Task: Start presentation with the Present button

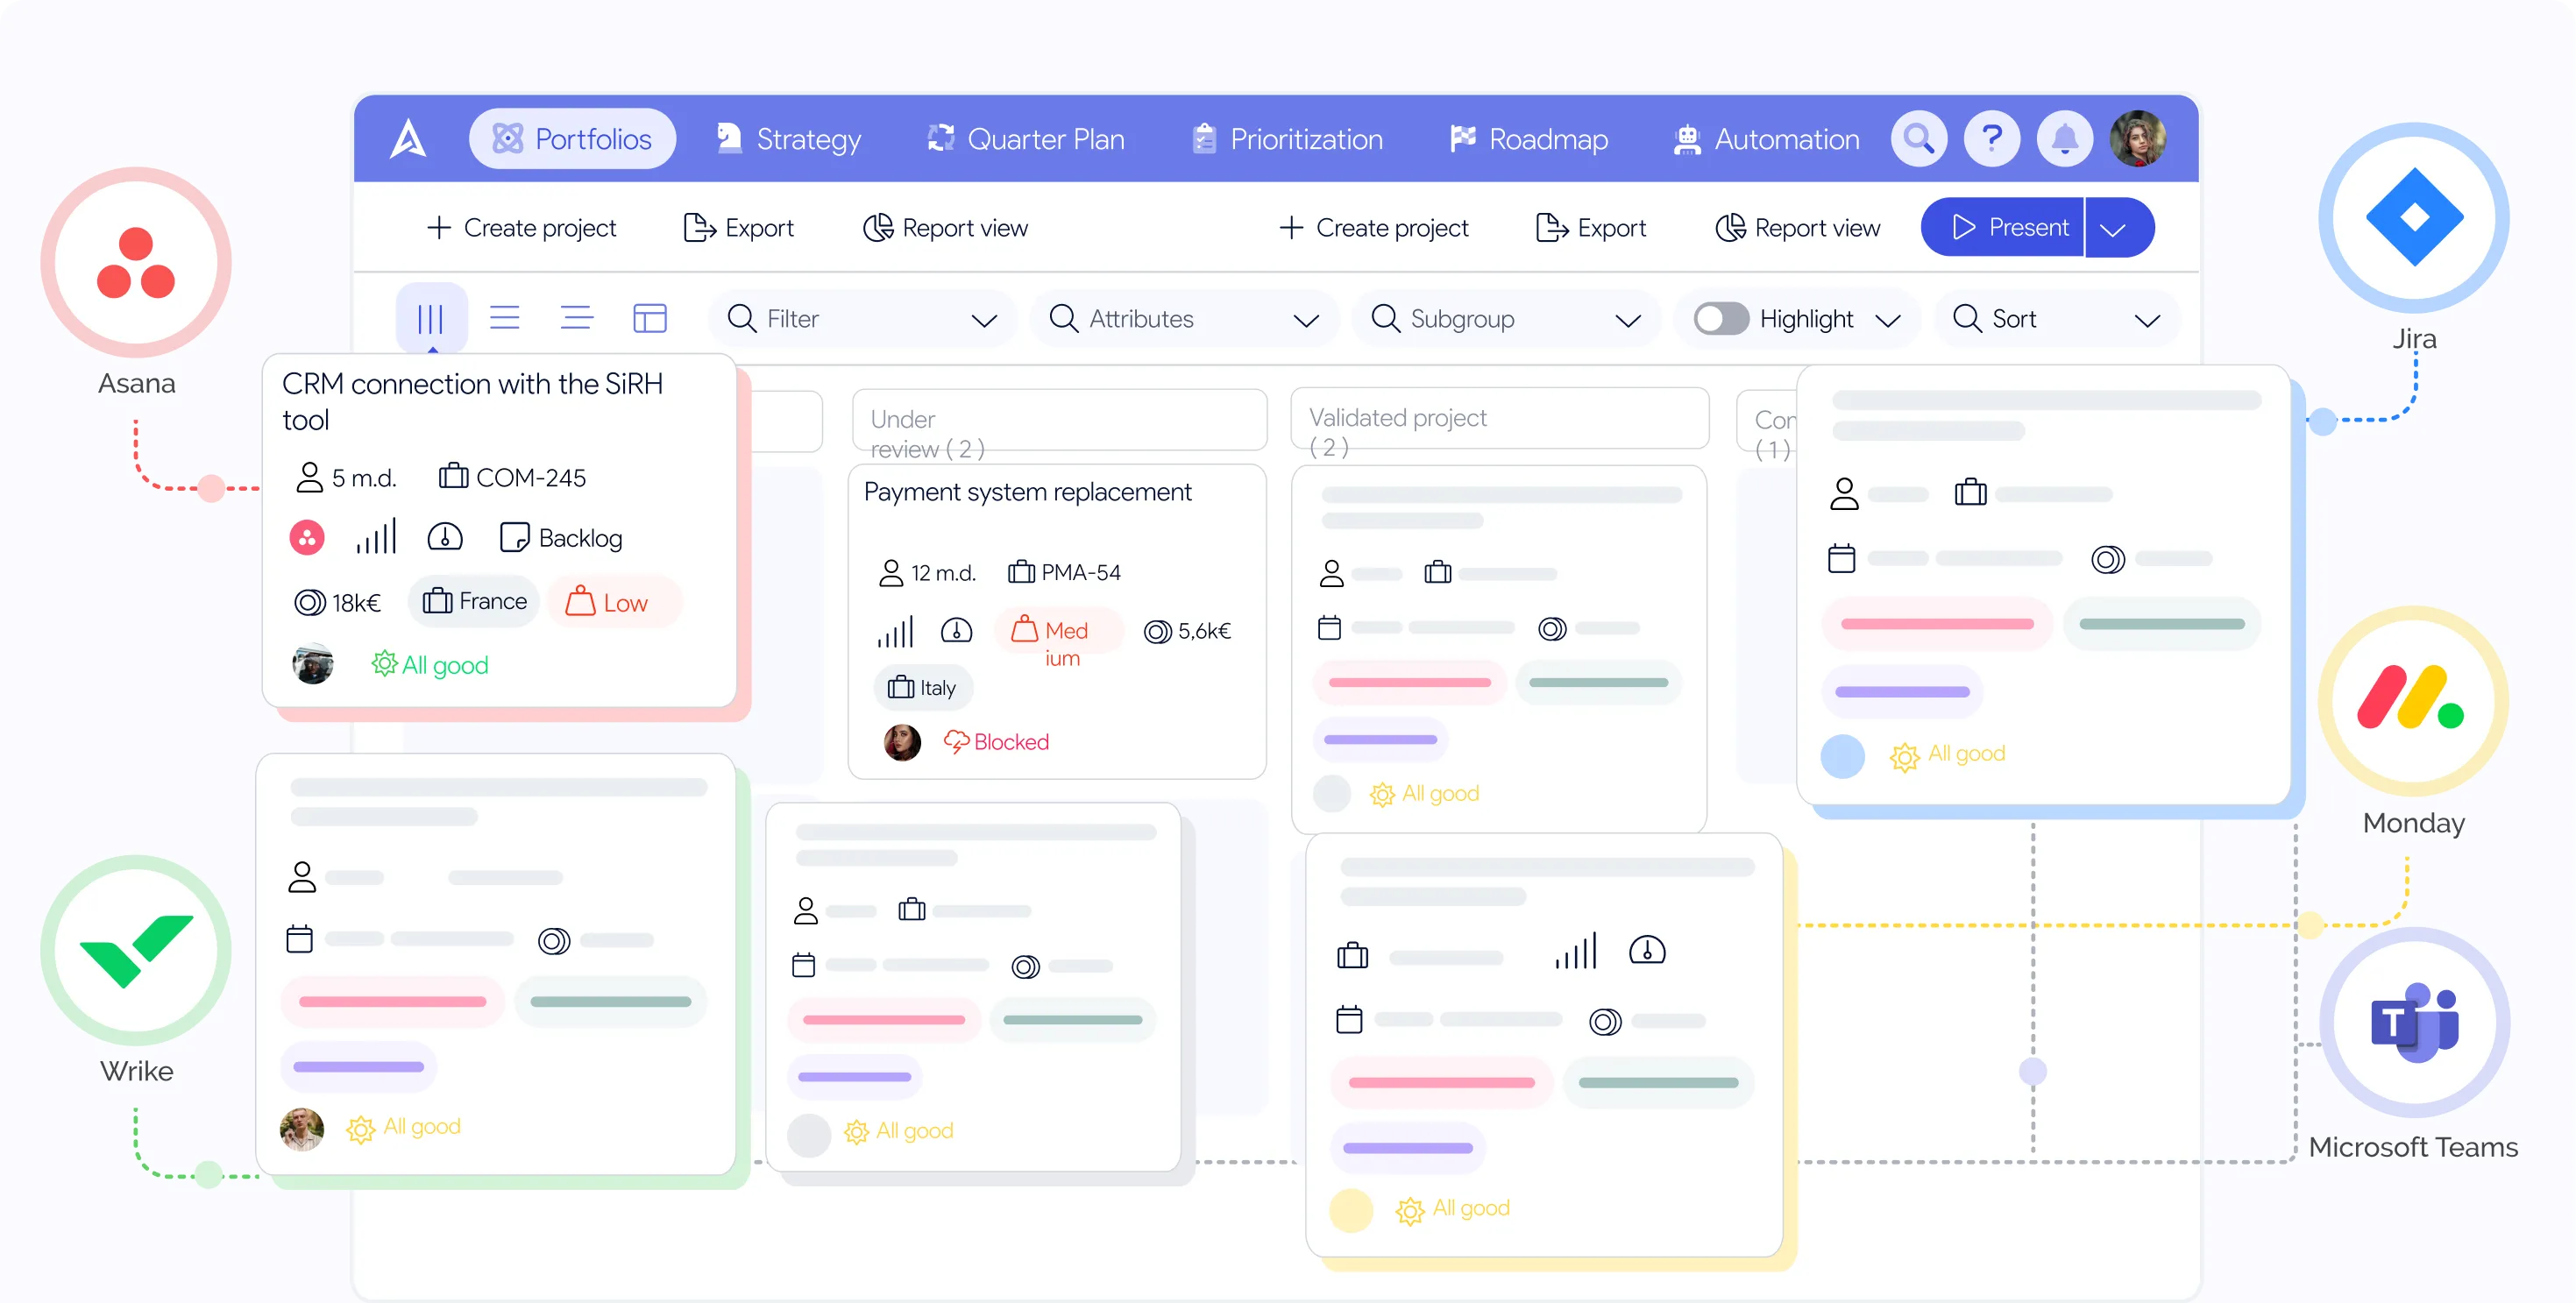Action: pos(2002,227)
